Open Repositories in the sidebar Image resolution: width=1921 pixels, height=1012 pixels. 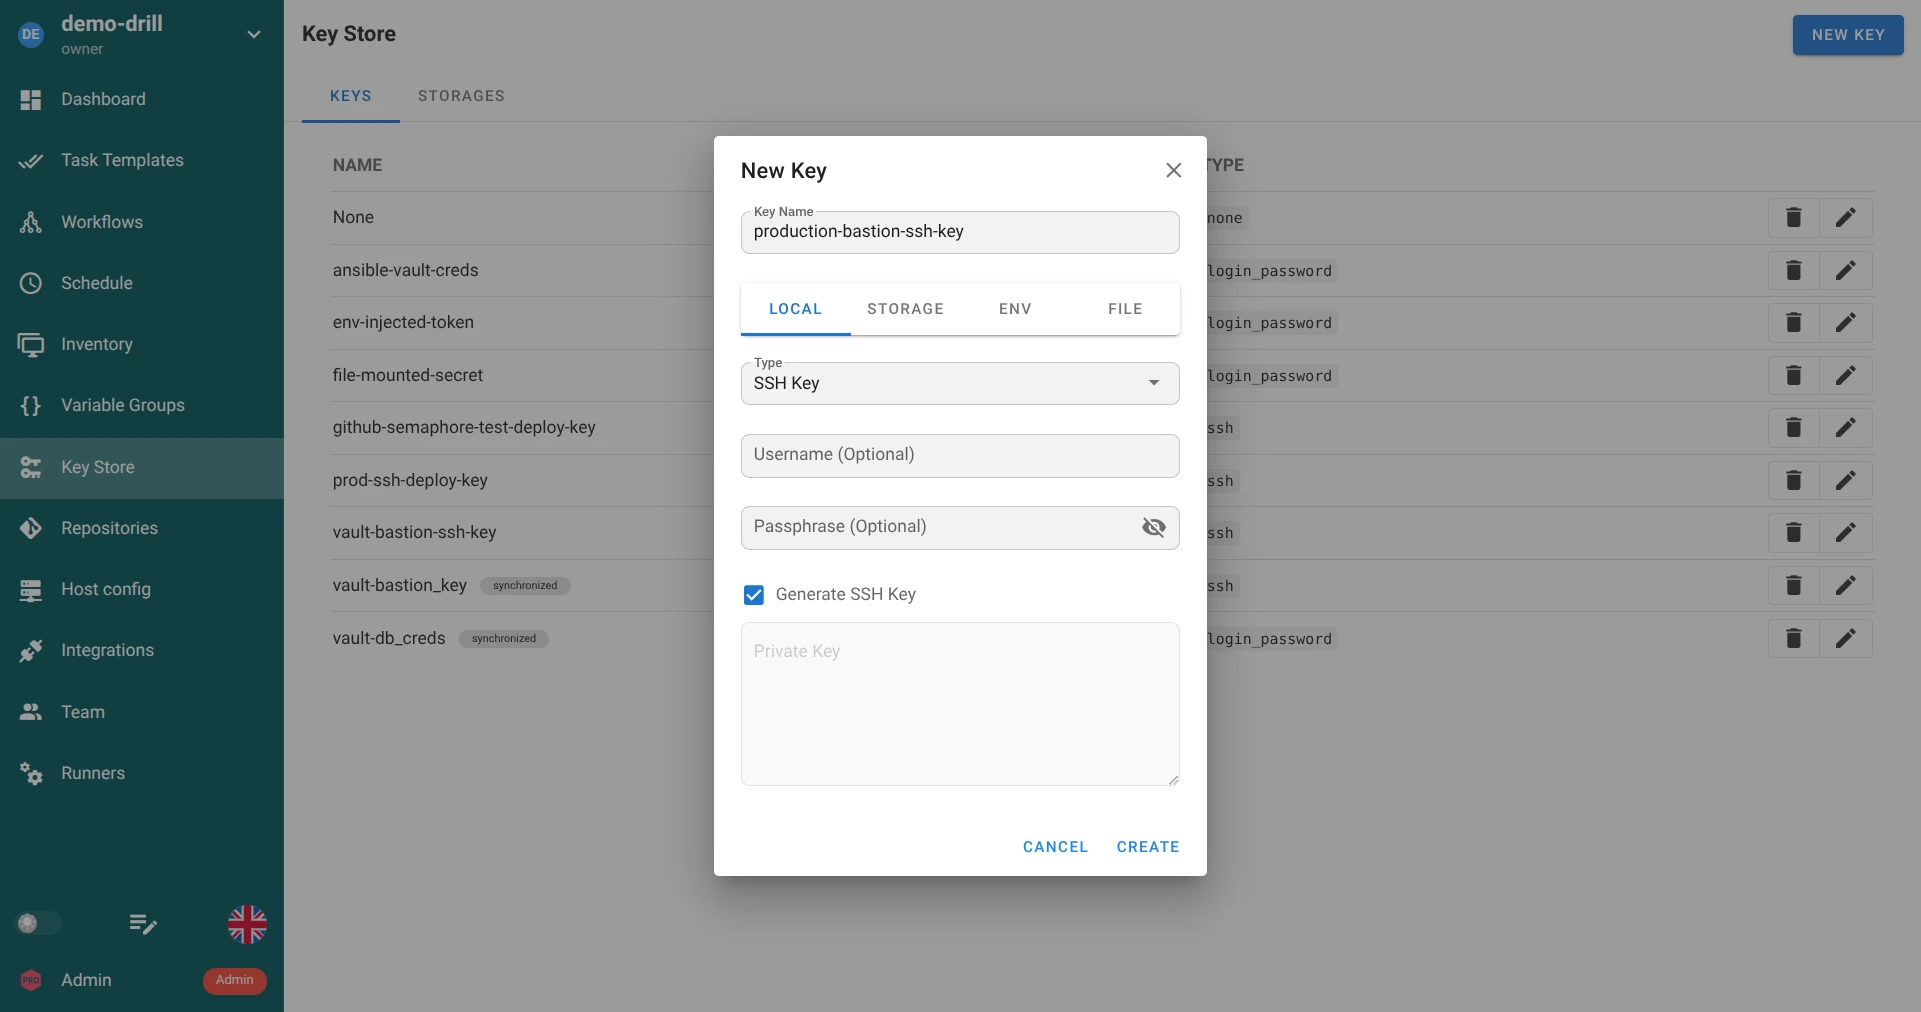click(109, 528)
